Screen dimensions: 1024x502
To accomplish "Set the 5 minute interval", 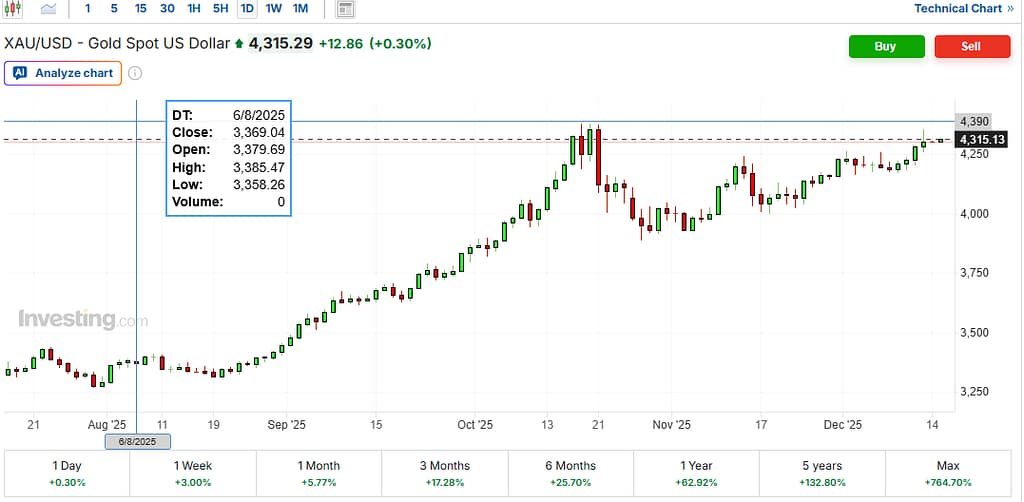I will tap(113, 9).
